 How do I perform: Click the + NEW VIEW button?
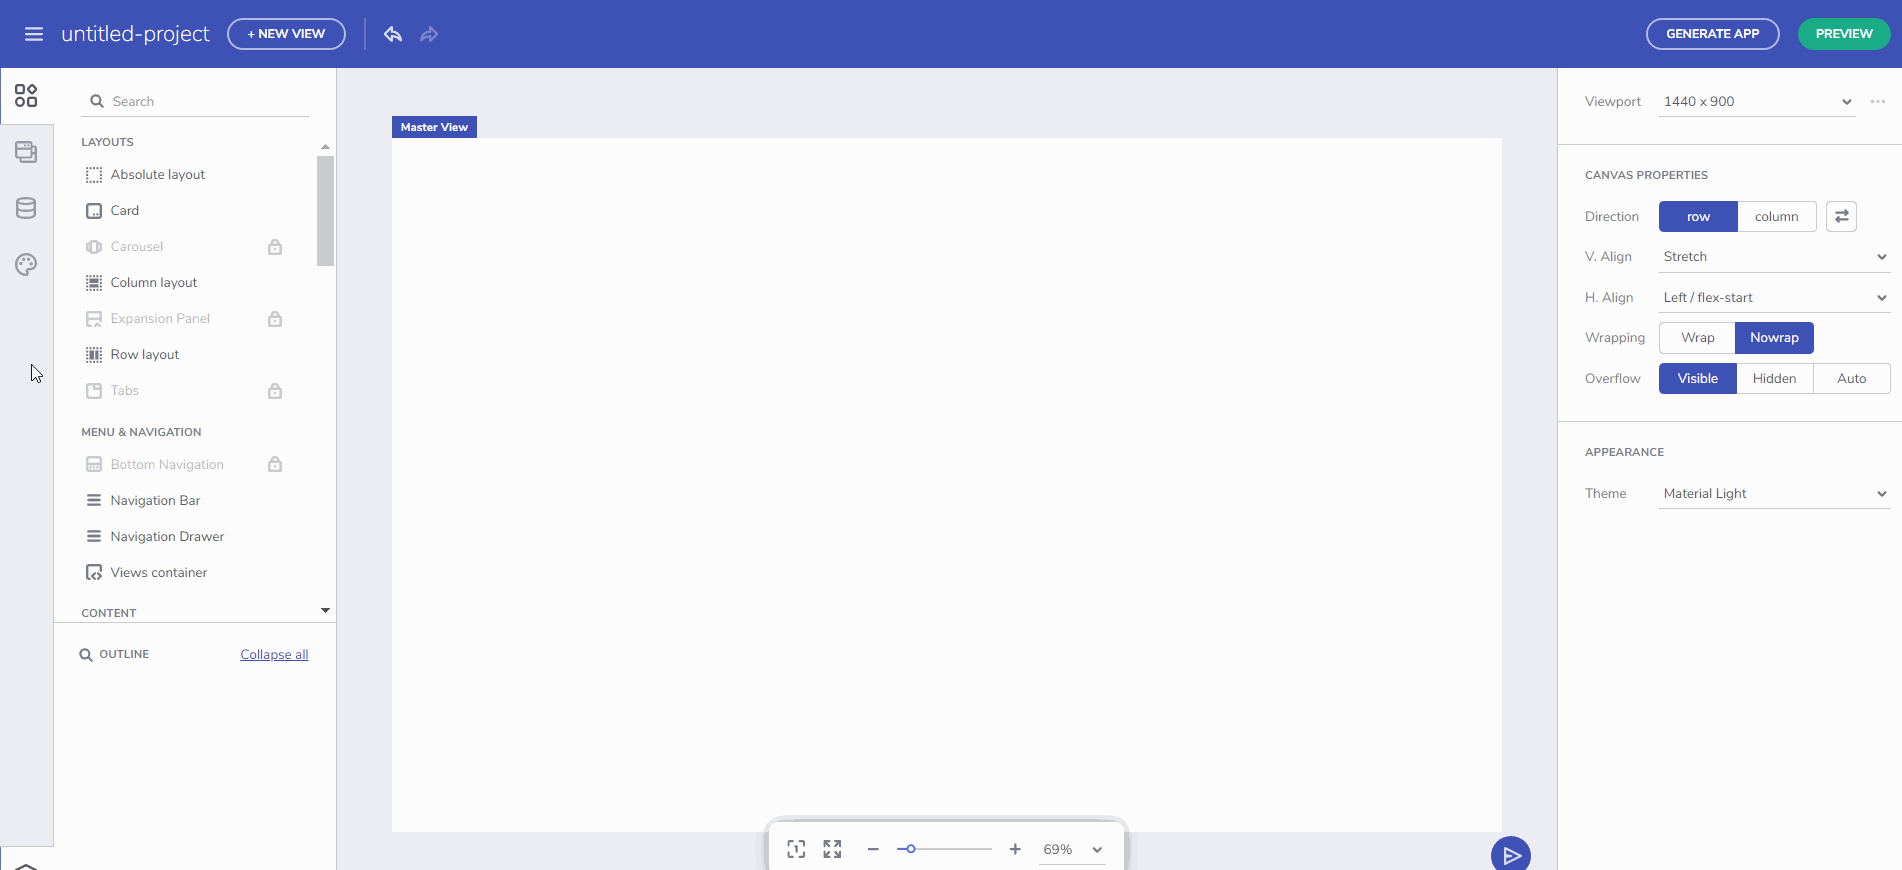coord(286,34)
